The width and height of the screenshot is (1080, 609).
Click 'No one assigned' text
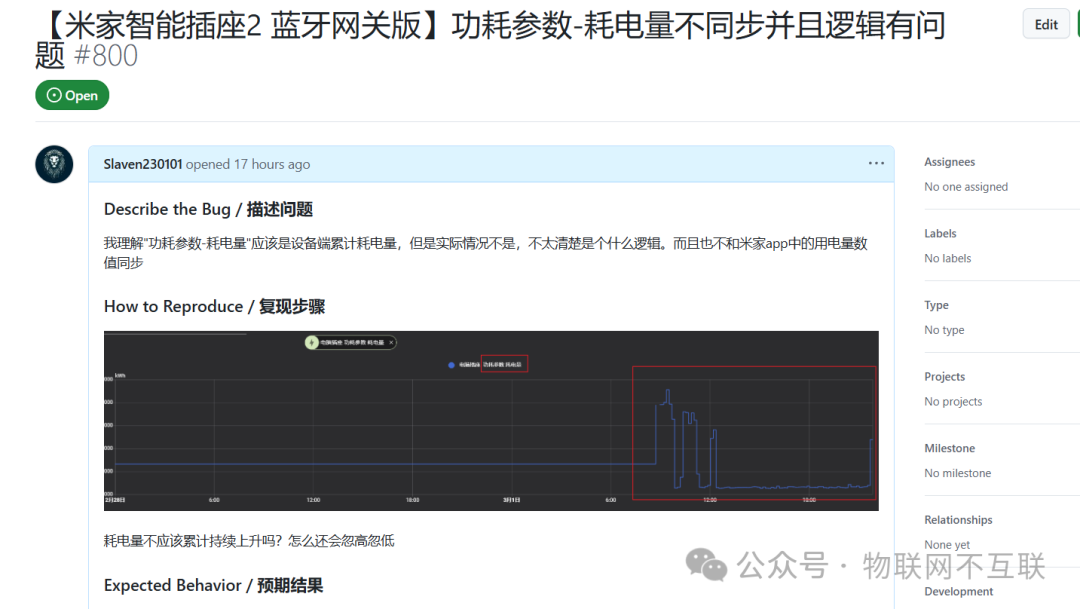[x=966, y=187]
